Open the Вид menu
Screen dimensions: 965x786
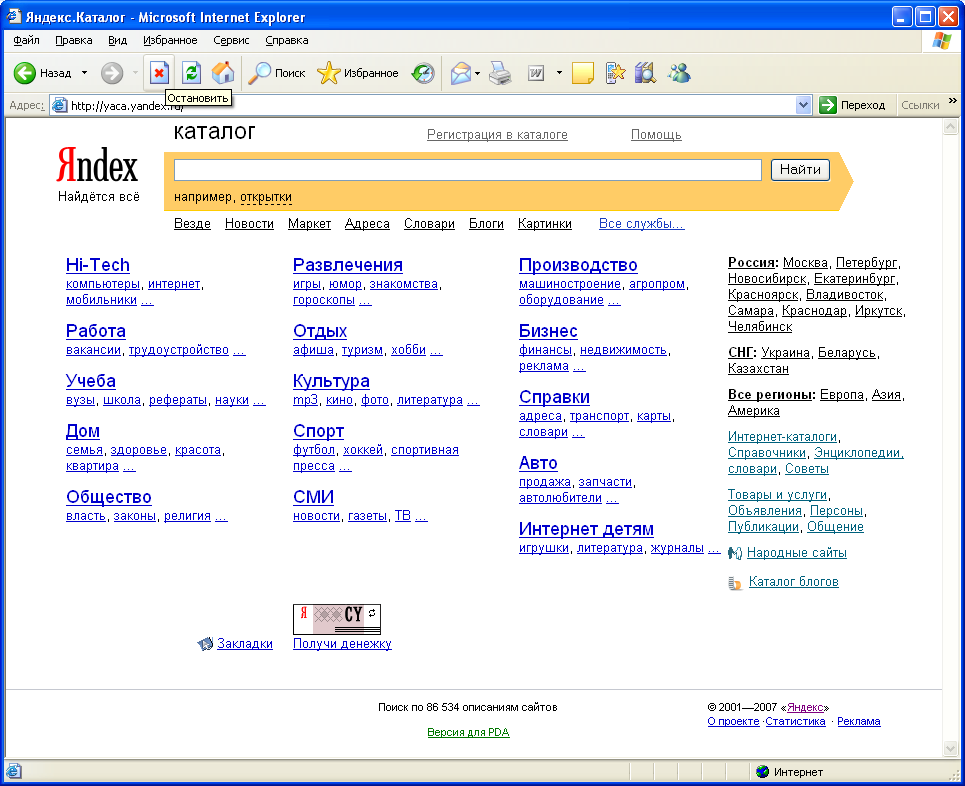(x=118, y=41)
